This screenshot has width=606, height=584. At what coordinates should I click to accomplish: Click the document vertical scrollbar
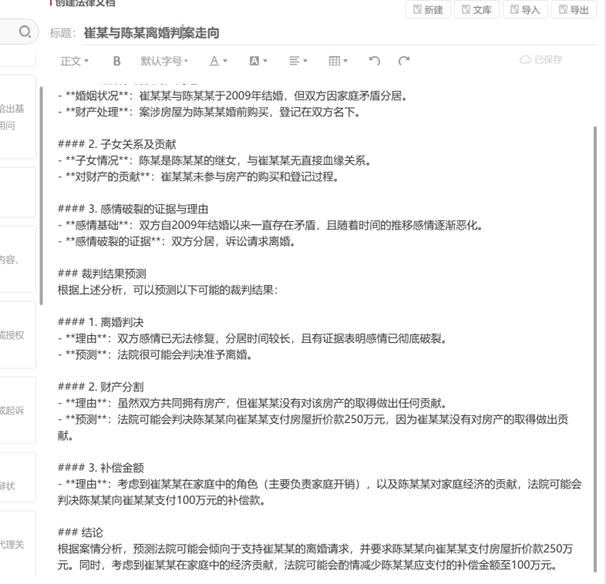click(595, 349)
